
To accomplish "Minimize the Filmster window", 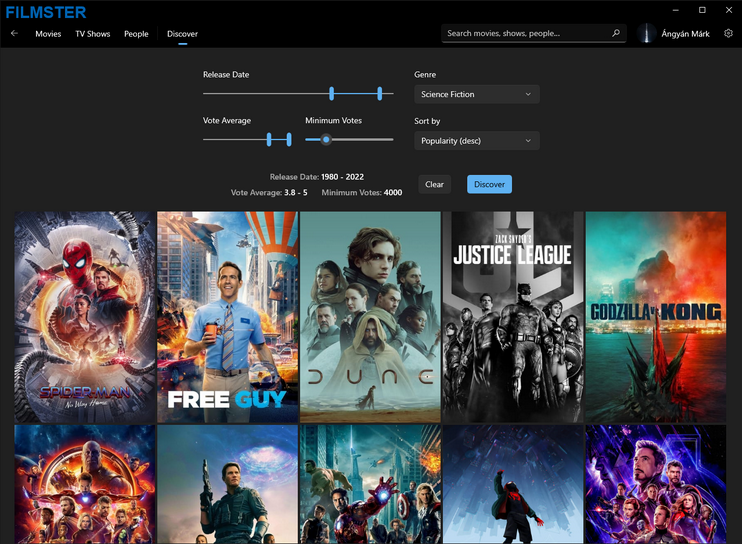I will click(x=676, y=10).
